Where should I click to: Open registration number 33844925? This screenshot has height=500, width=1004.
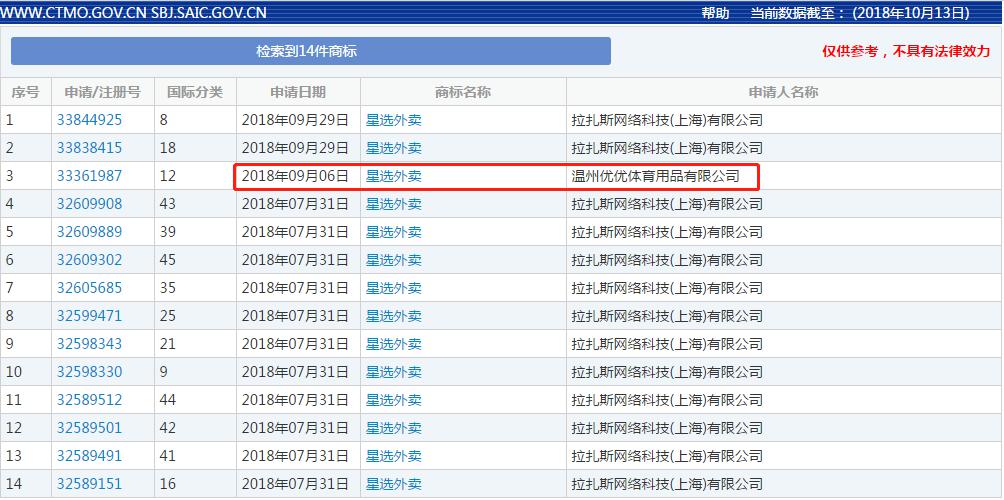[x=89, y=120]
